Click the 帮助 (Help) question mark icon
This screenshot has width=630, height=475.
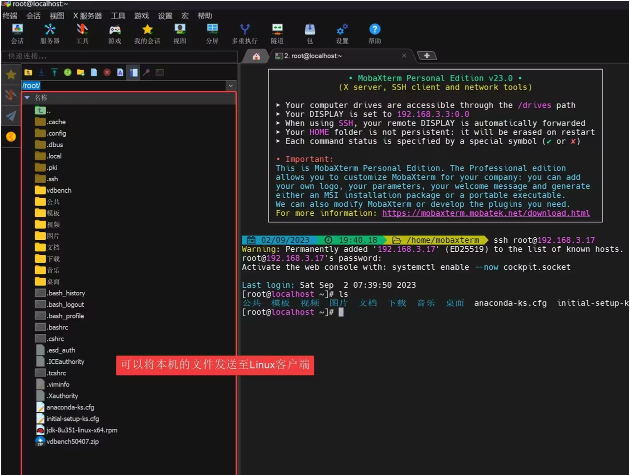[374, 33]
